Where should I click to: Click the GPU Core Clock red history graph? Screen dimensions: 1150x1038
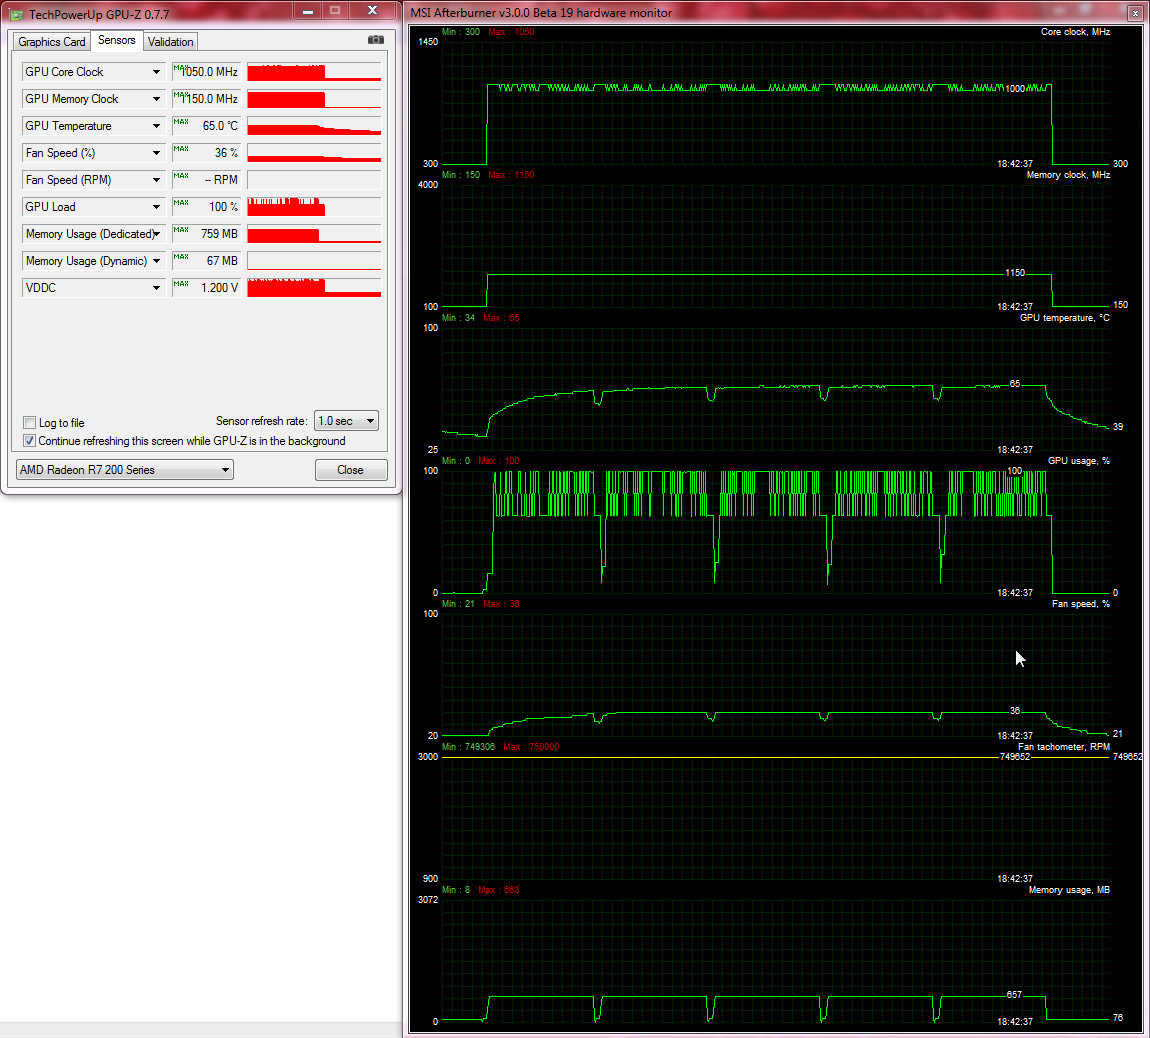[314, 72]
